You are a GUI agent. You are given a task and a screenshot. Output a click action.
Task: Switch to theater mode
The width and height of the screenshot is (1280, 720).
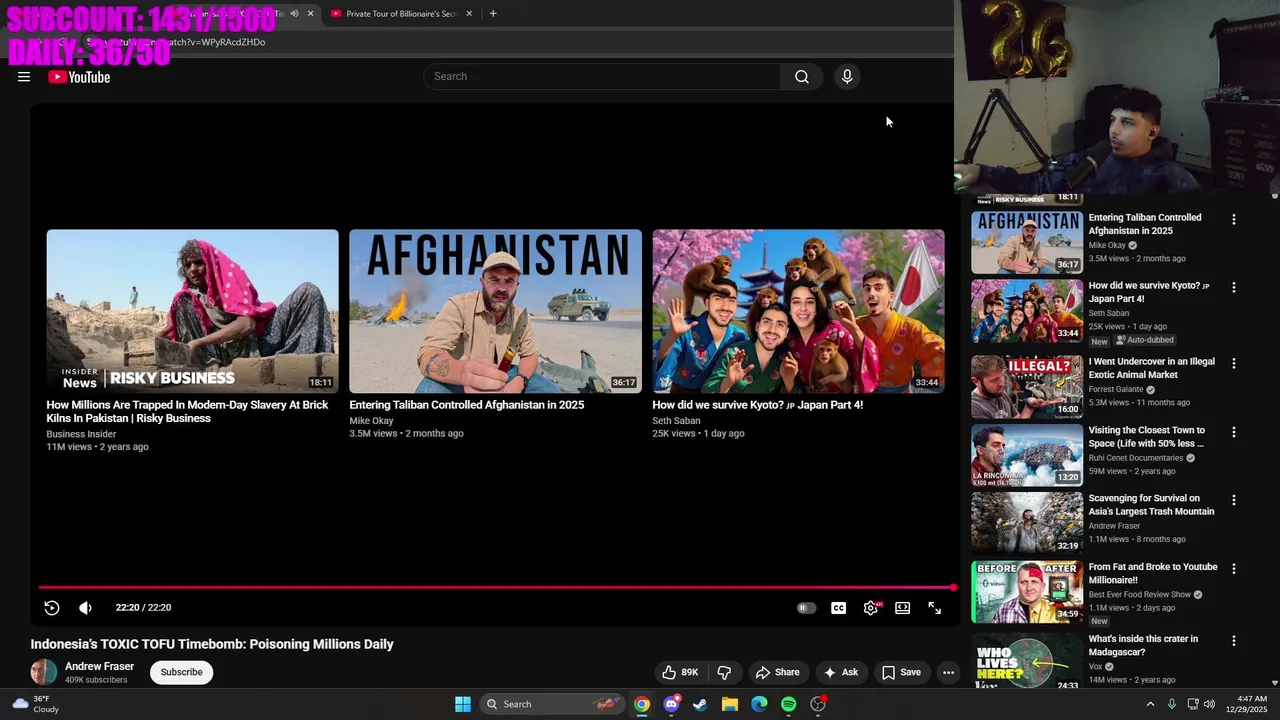(903, 608)
